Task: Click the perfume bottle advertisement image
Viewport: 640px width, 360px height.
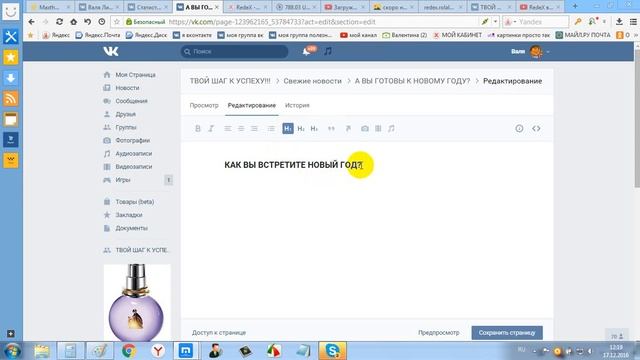Action: 137,302
